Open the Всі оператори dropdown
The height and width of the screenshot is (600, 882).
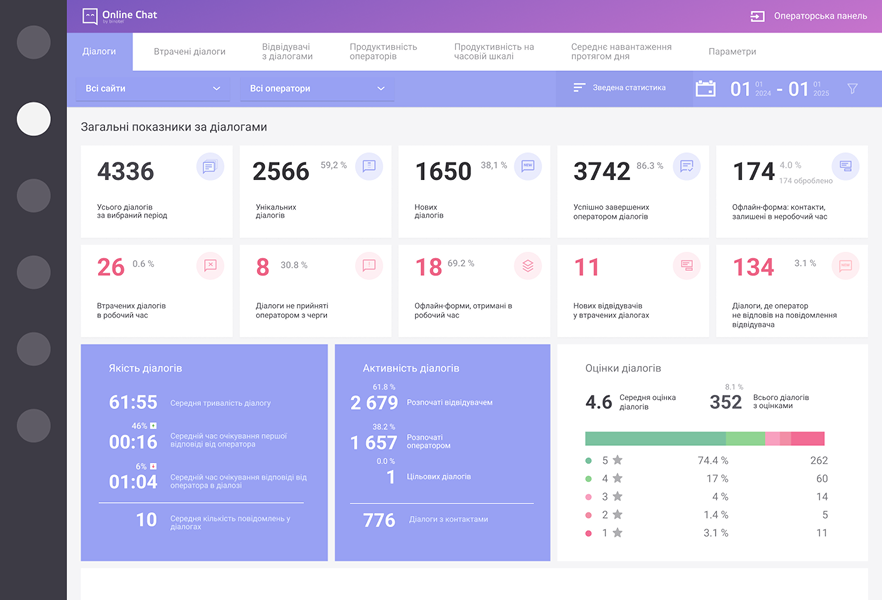(317, 88)
